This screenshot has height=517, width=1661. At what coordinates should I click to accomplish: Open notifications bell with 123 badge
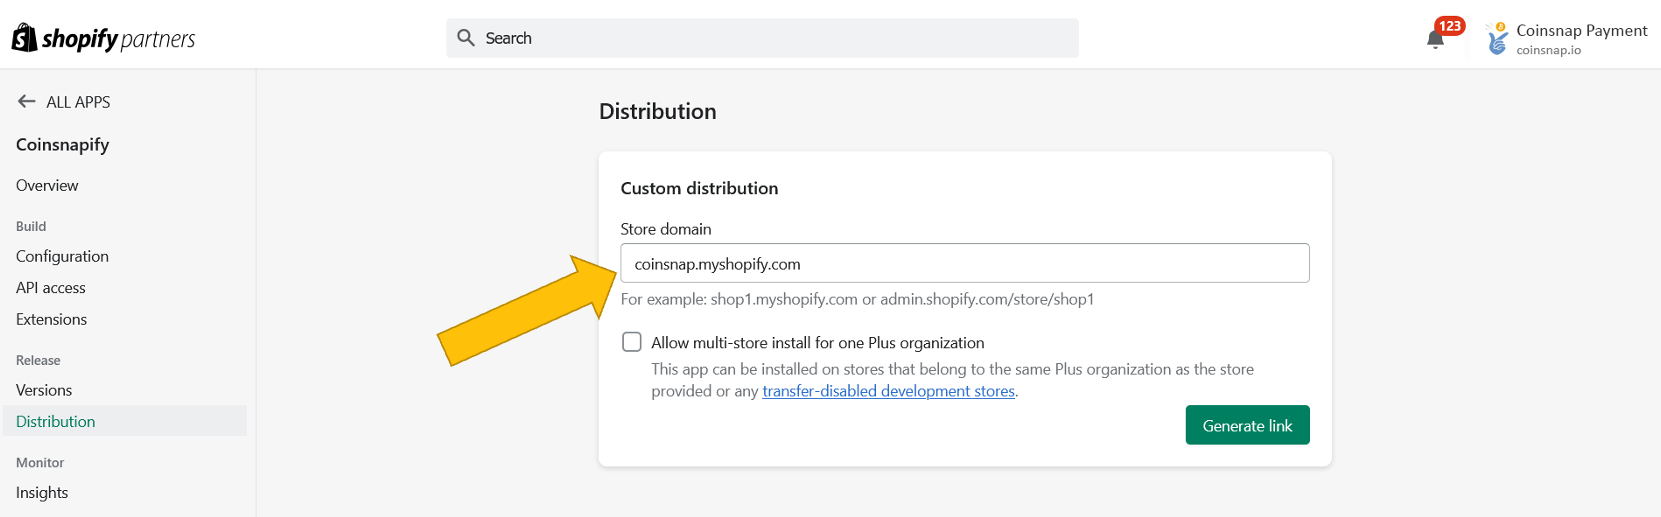[x=1436, y=39]
